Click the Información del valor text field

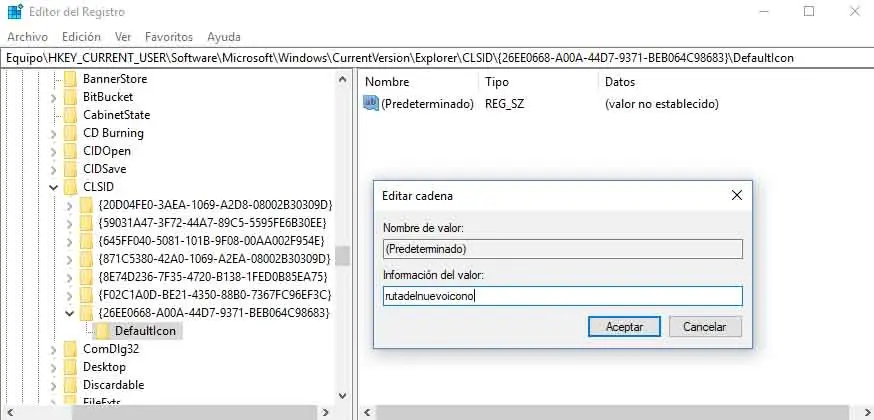(563, 296)
